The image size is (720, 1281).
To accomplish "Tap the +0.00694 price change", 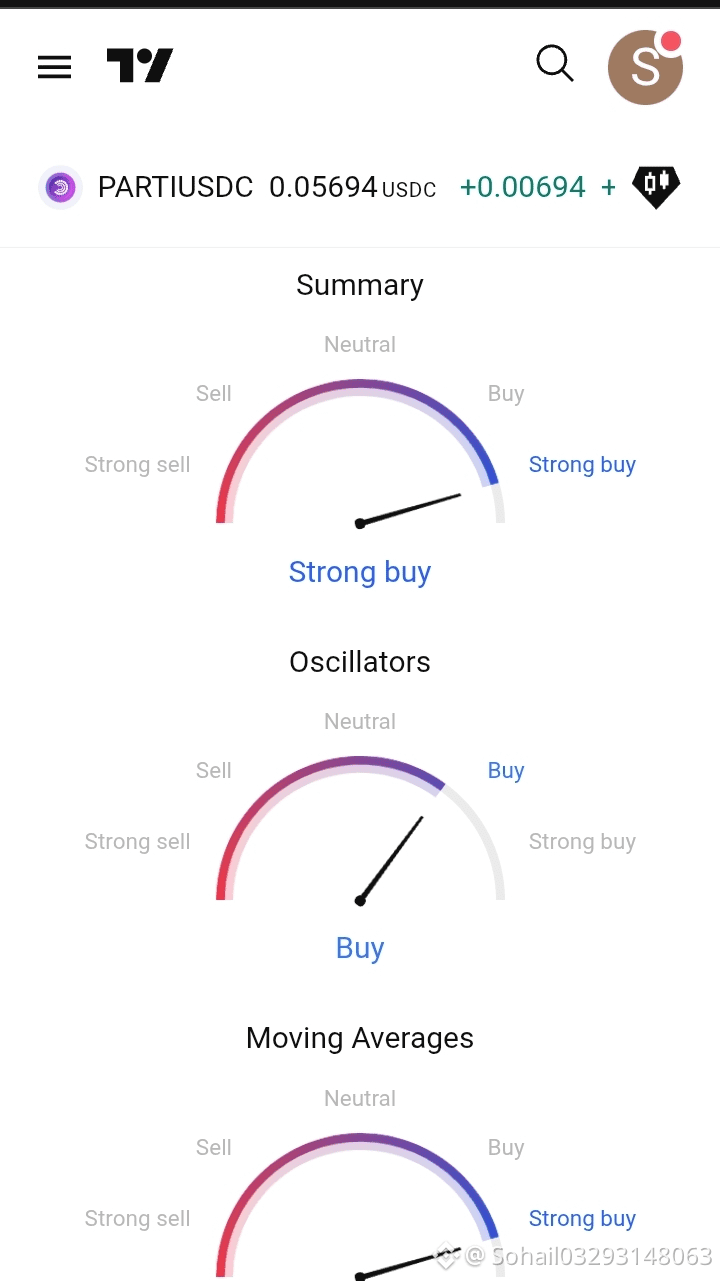I will click(x=523, y=187).
